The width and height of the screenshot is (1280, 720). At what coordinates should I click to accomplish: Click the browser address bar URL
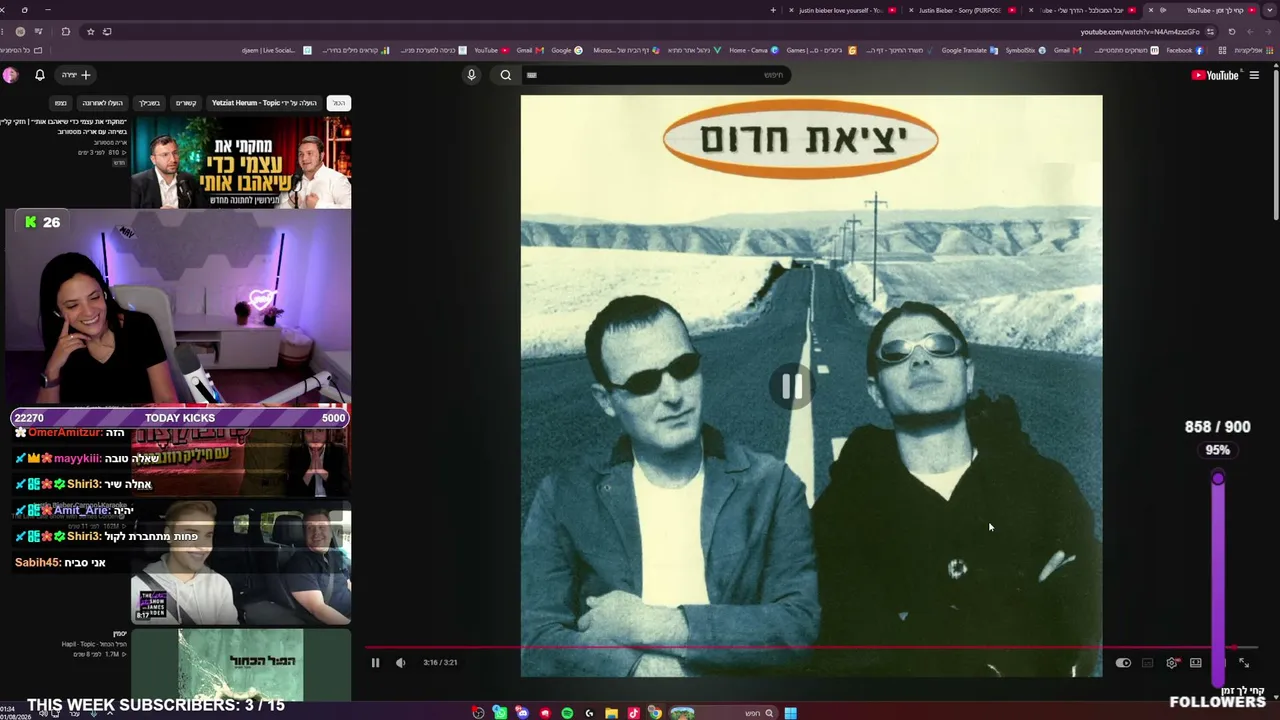pos(1140,32)
